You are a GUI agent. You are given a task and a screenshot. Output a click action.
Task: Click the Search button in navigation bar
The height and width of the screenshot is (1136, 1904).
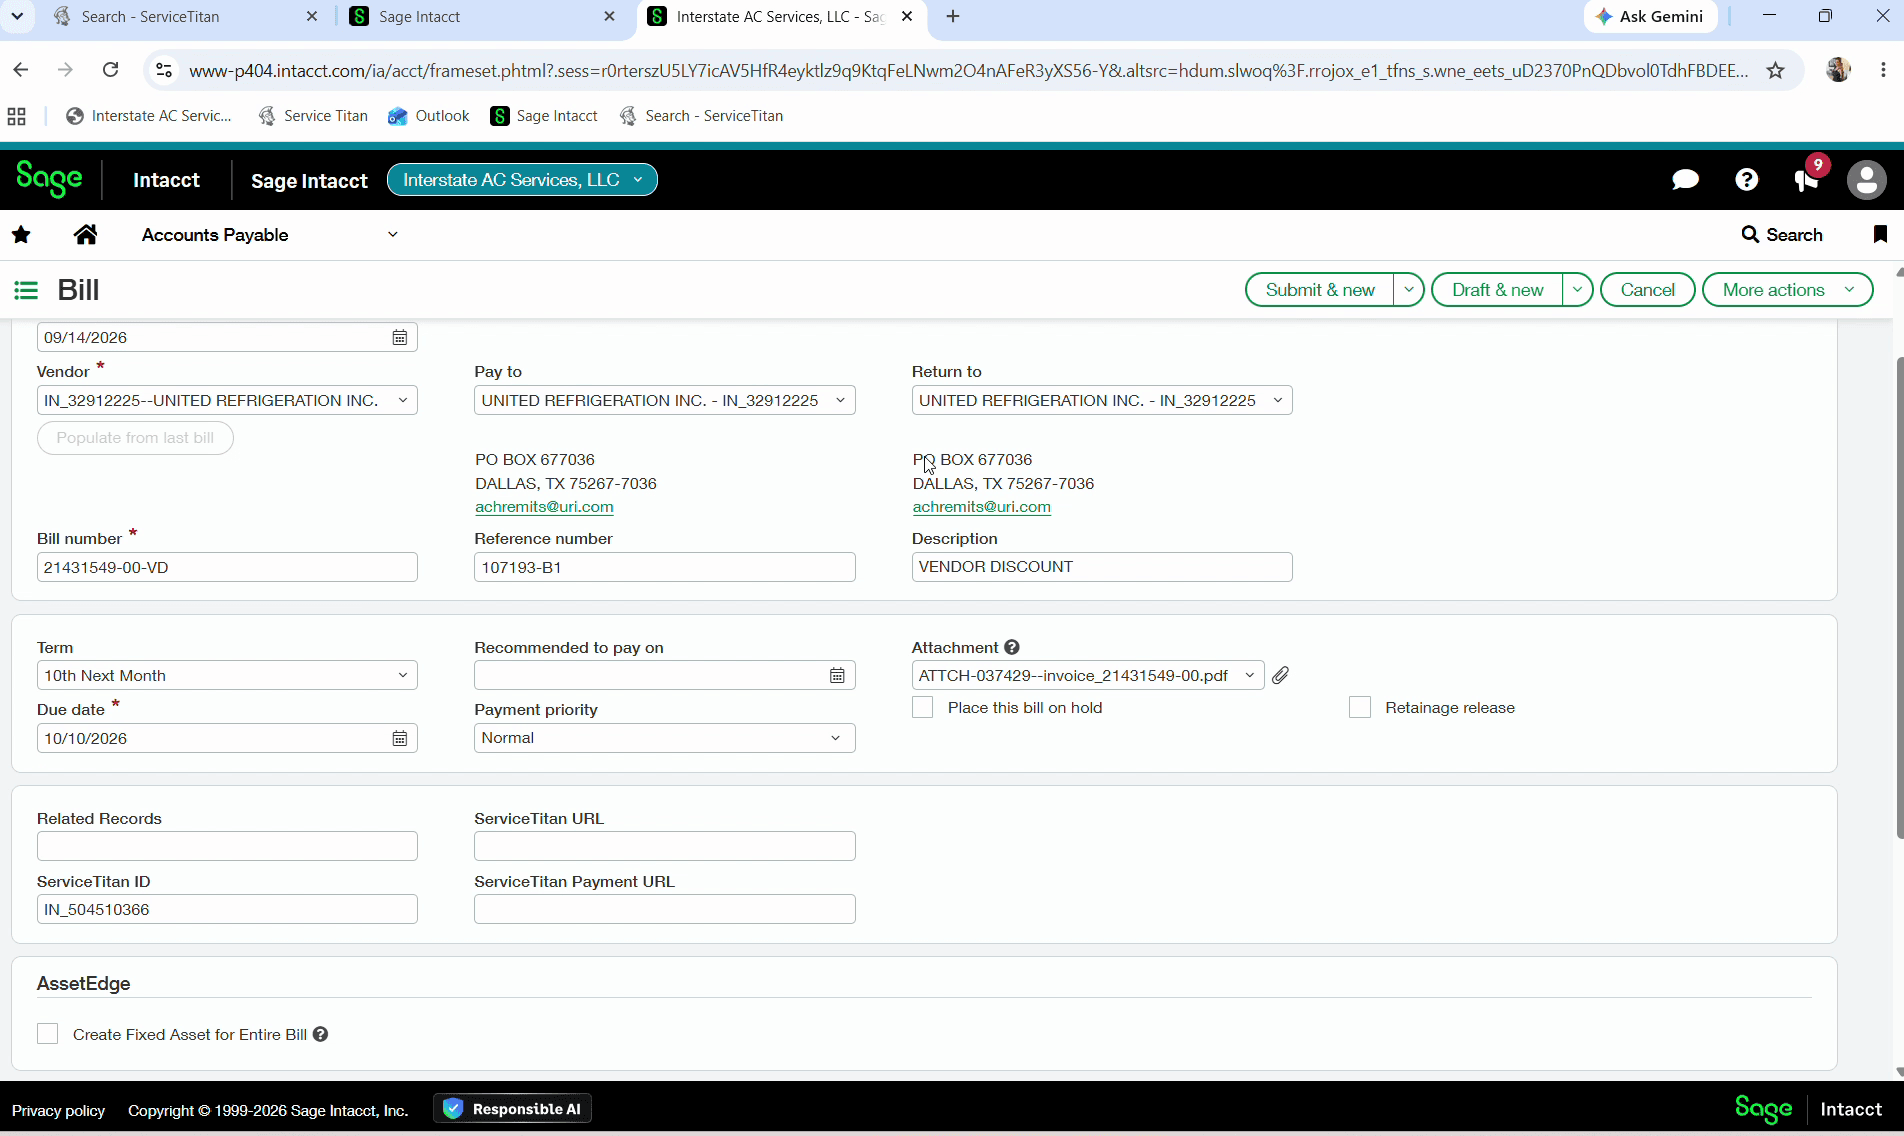click(x=1782, y=235)
